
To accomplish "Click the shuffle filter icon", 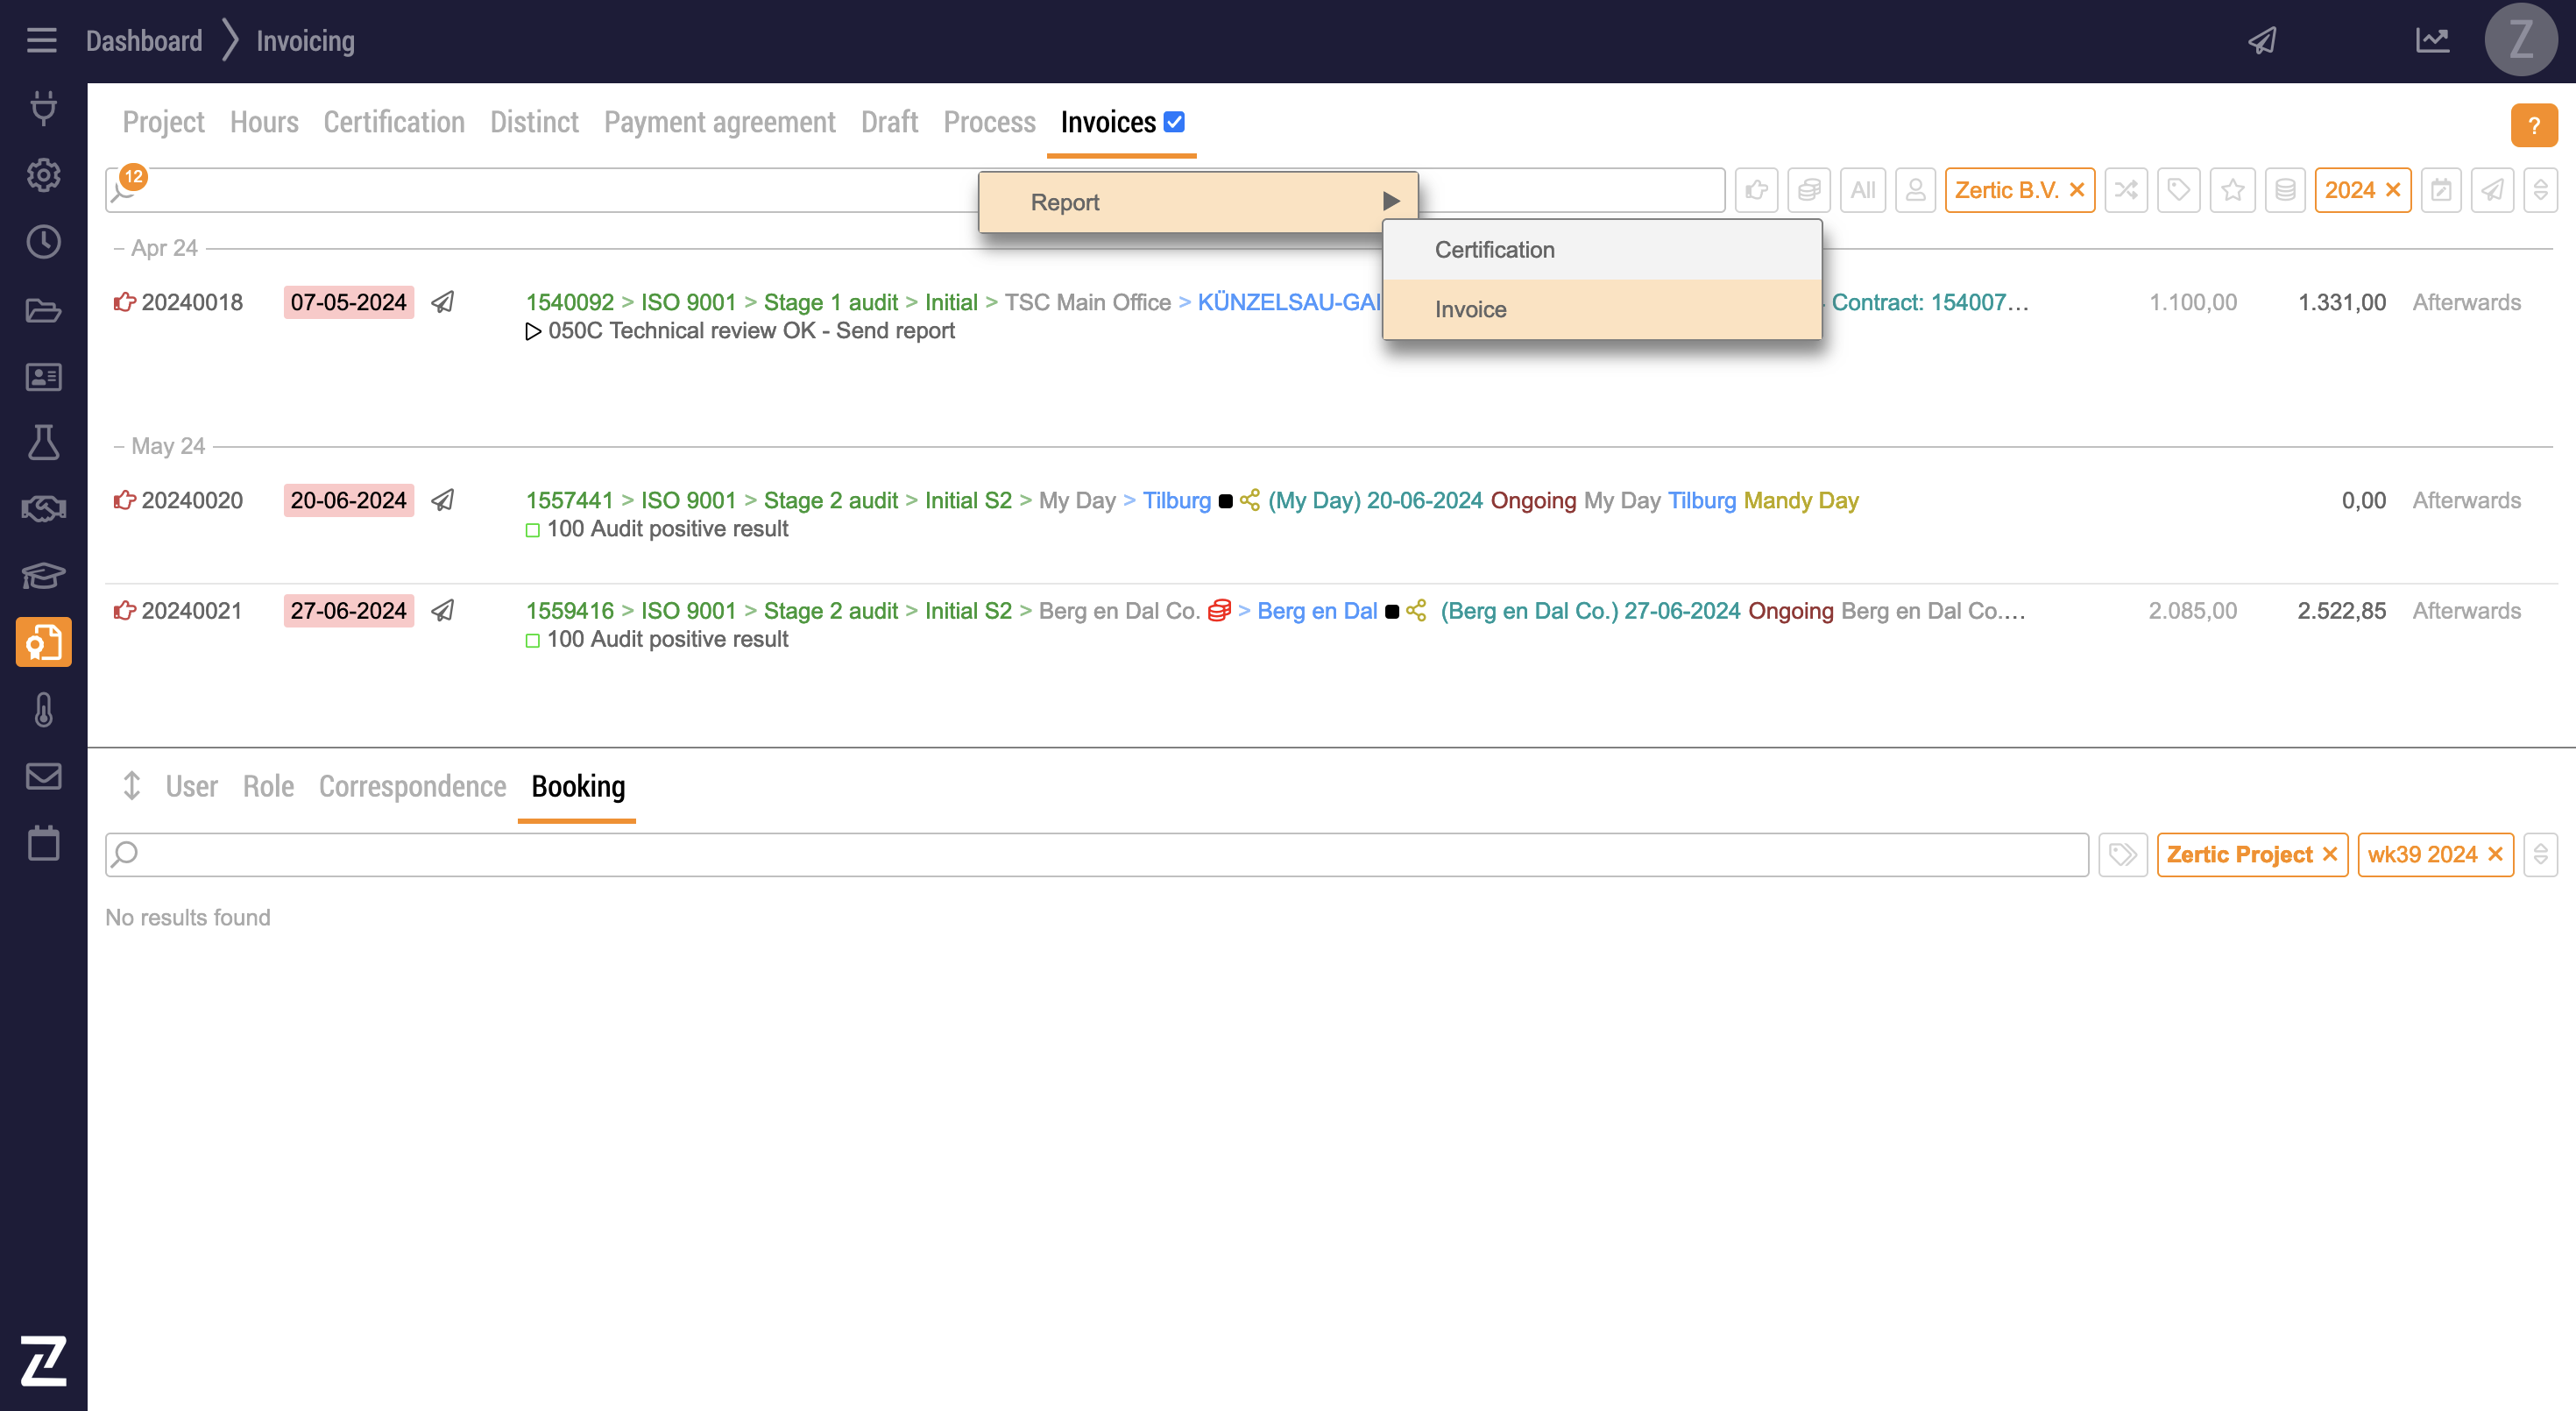I will coord(2126,190).
